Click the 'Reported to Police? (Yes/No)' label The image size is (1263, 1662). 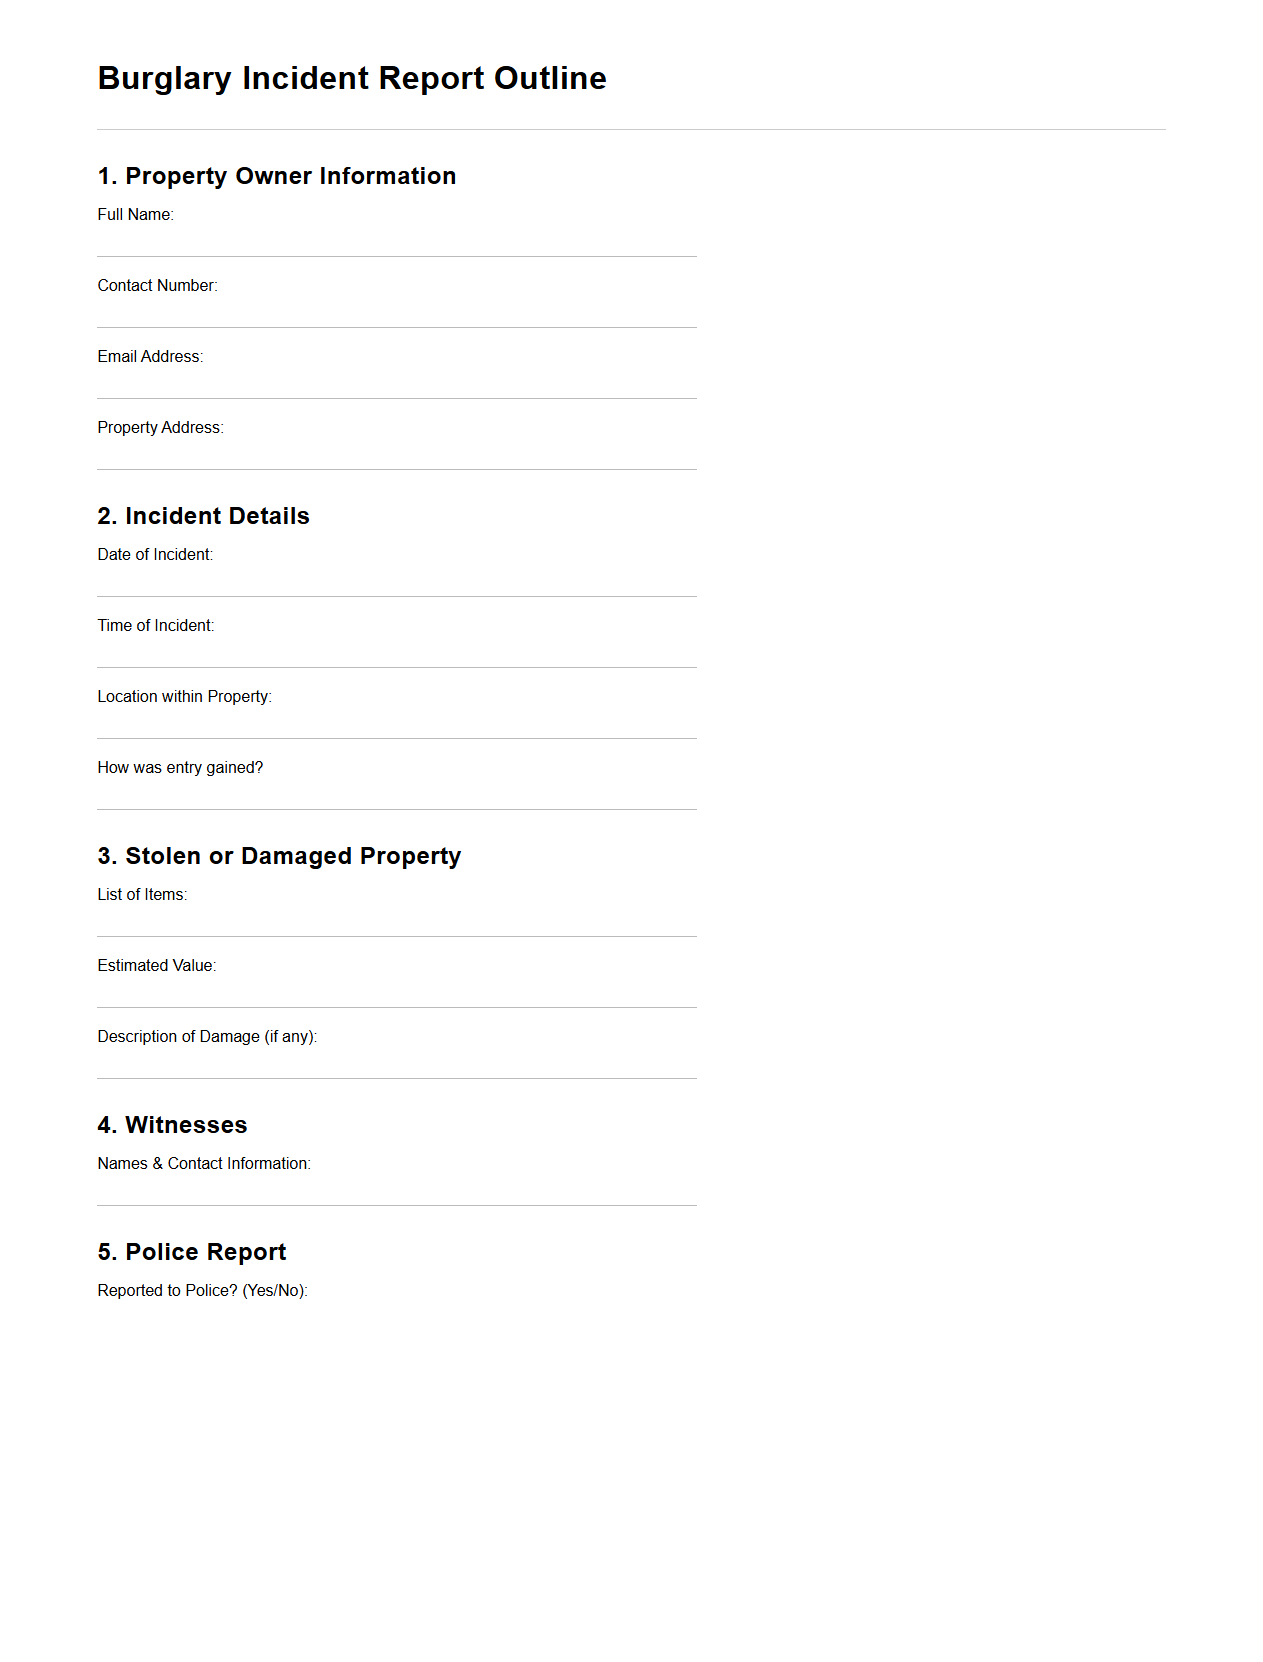(x=202, y=1290)
